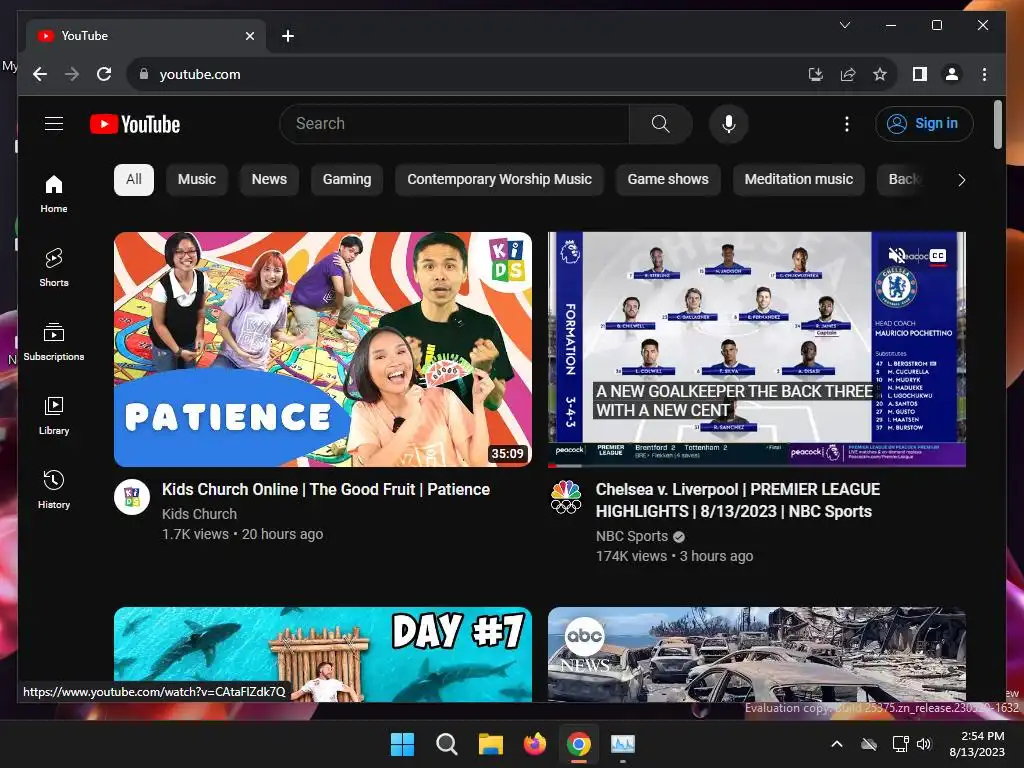The image size is (1024, 768).
Task: Select the Game shows chip
Action: point(668,180)
